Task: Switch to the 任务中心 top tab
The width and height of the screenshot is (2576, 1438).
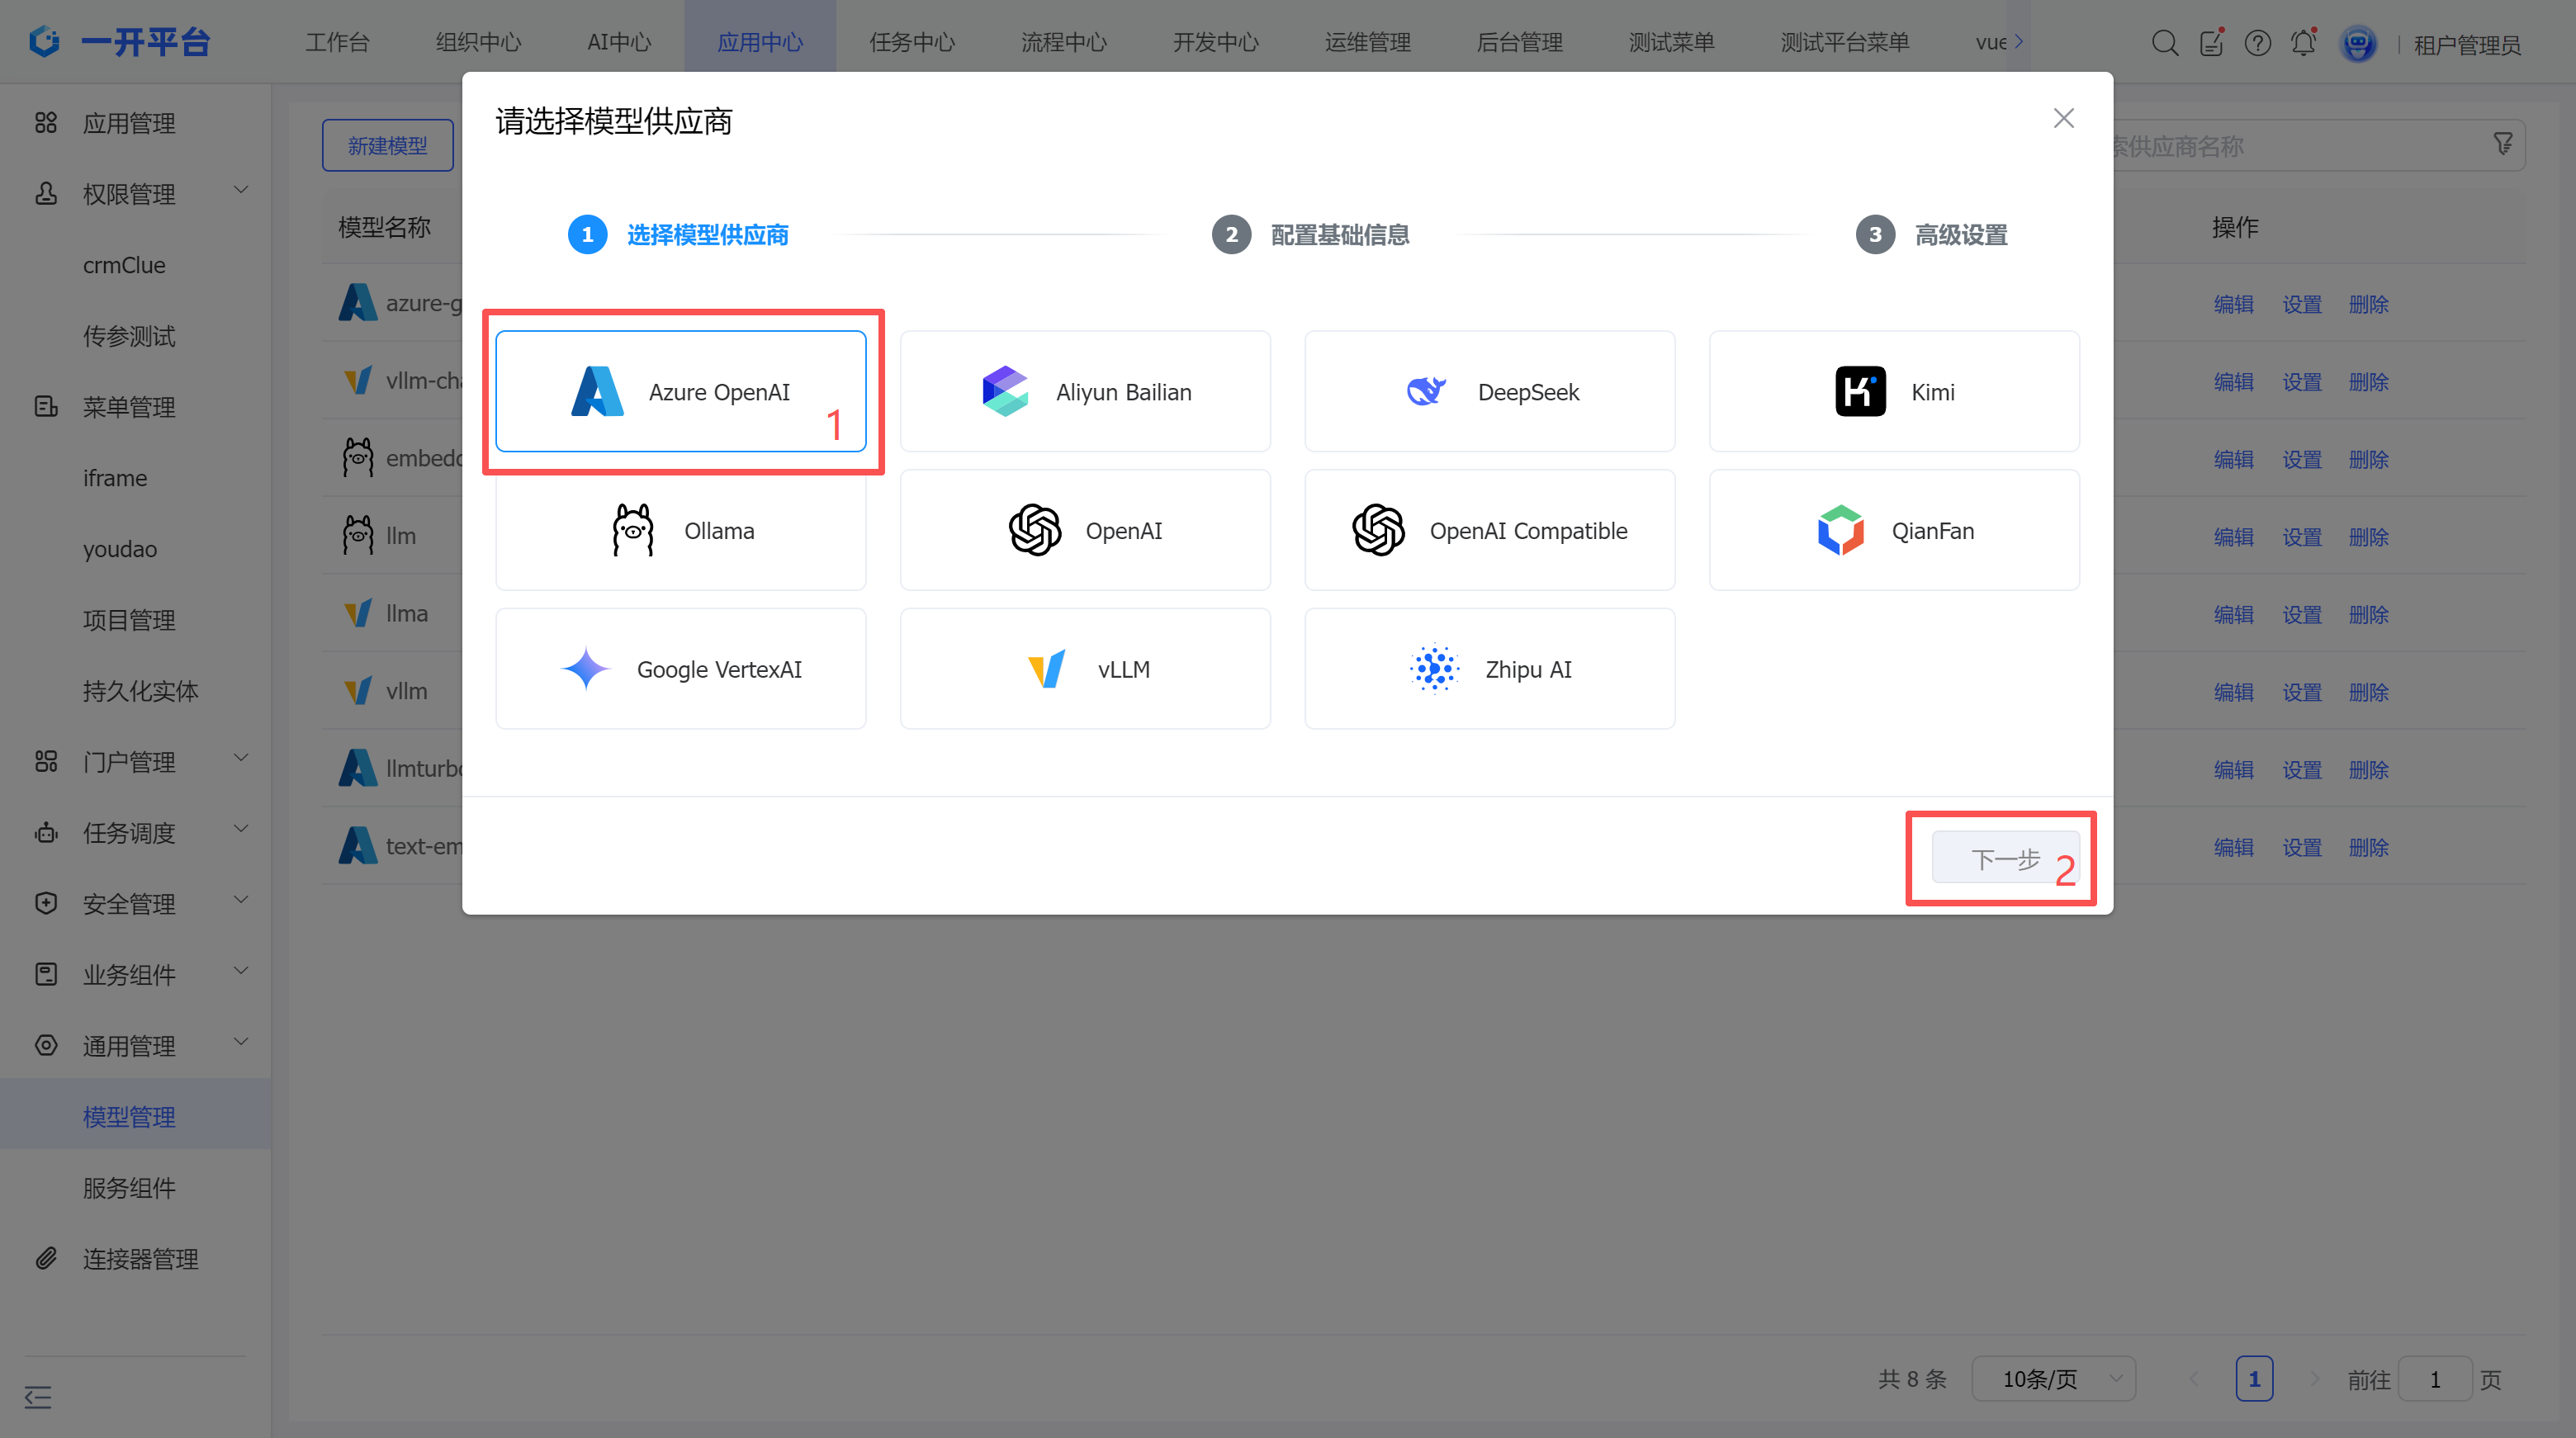Action: 911,42
